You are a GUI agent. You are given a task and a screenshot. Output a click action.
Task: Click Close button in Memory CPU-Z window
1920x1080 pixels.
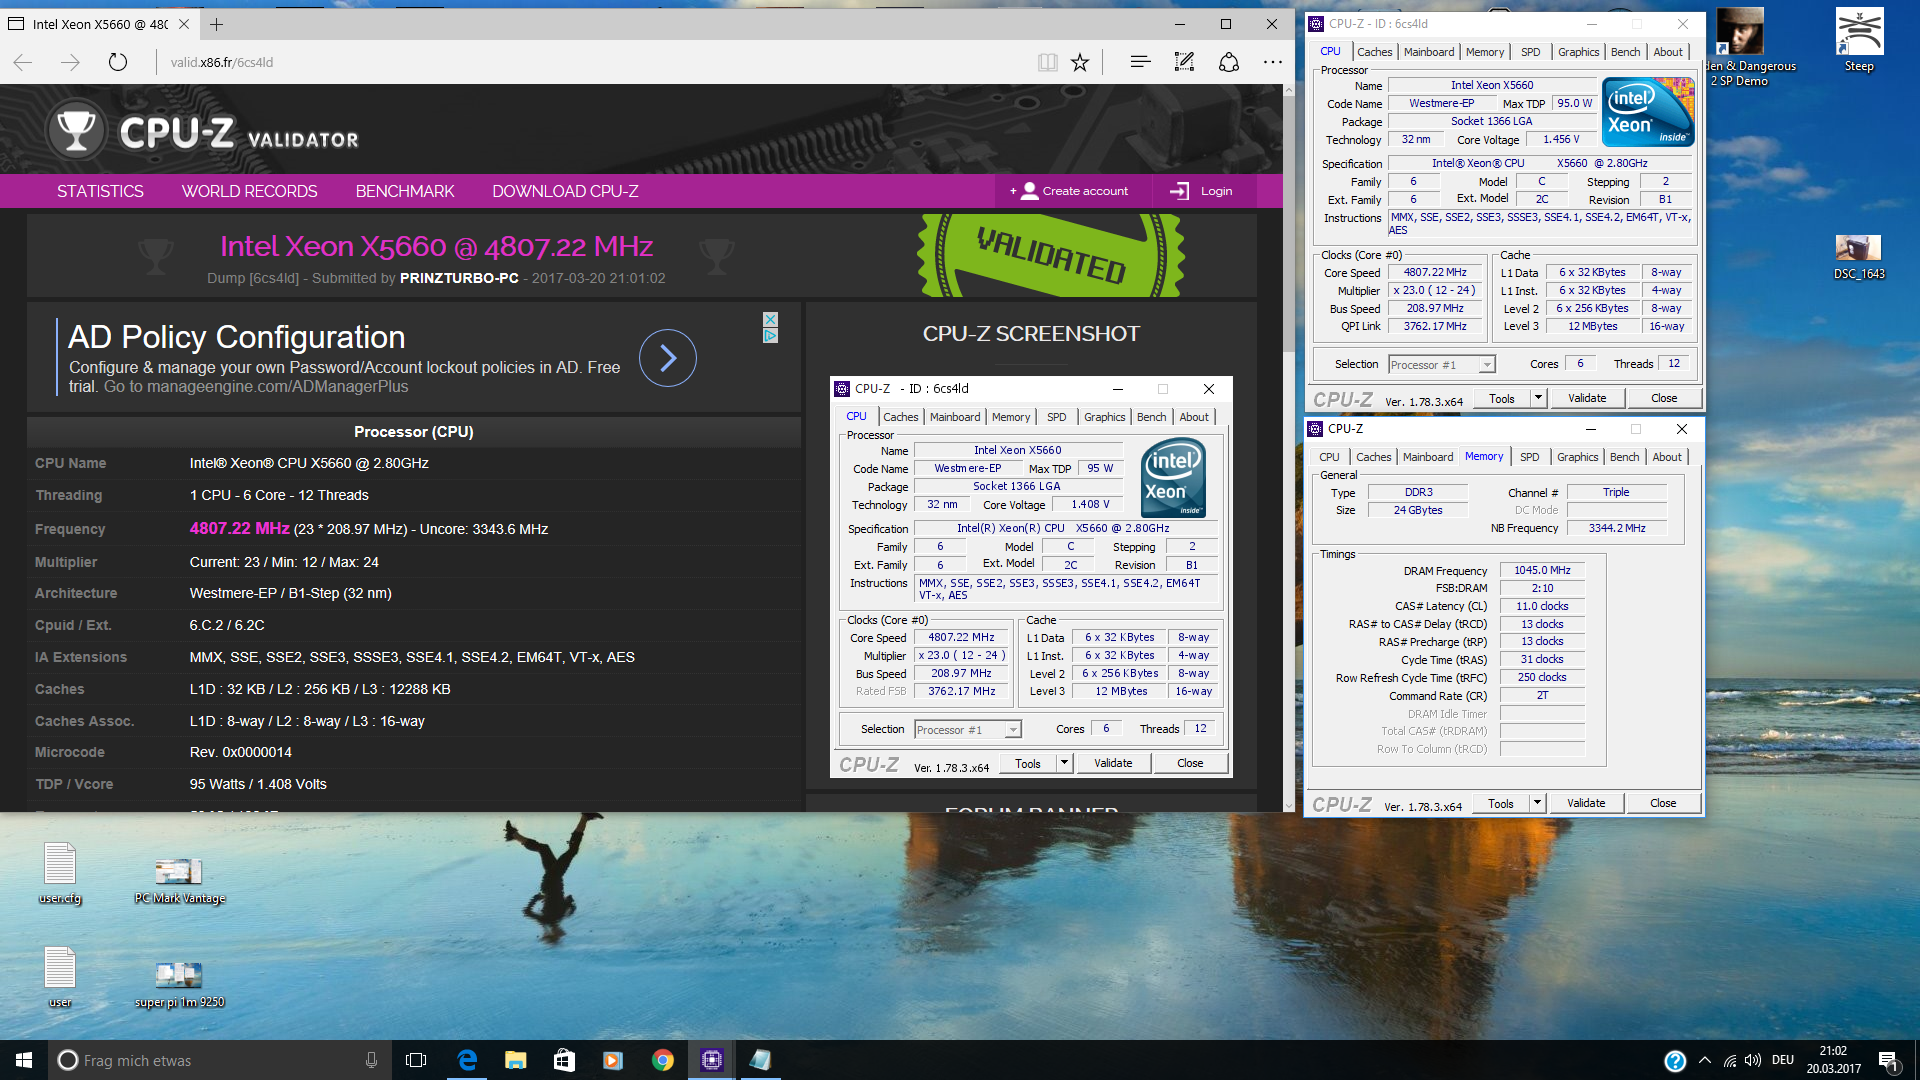(x=1663, y=803)
